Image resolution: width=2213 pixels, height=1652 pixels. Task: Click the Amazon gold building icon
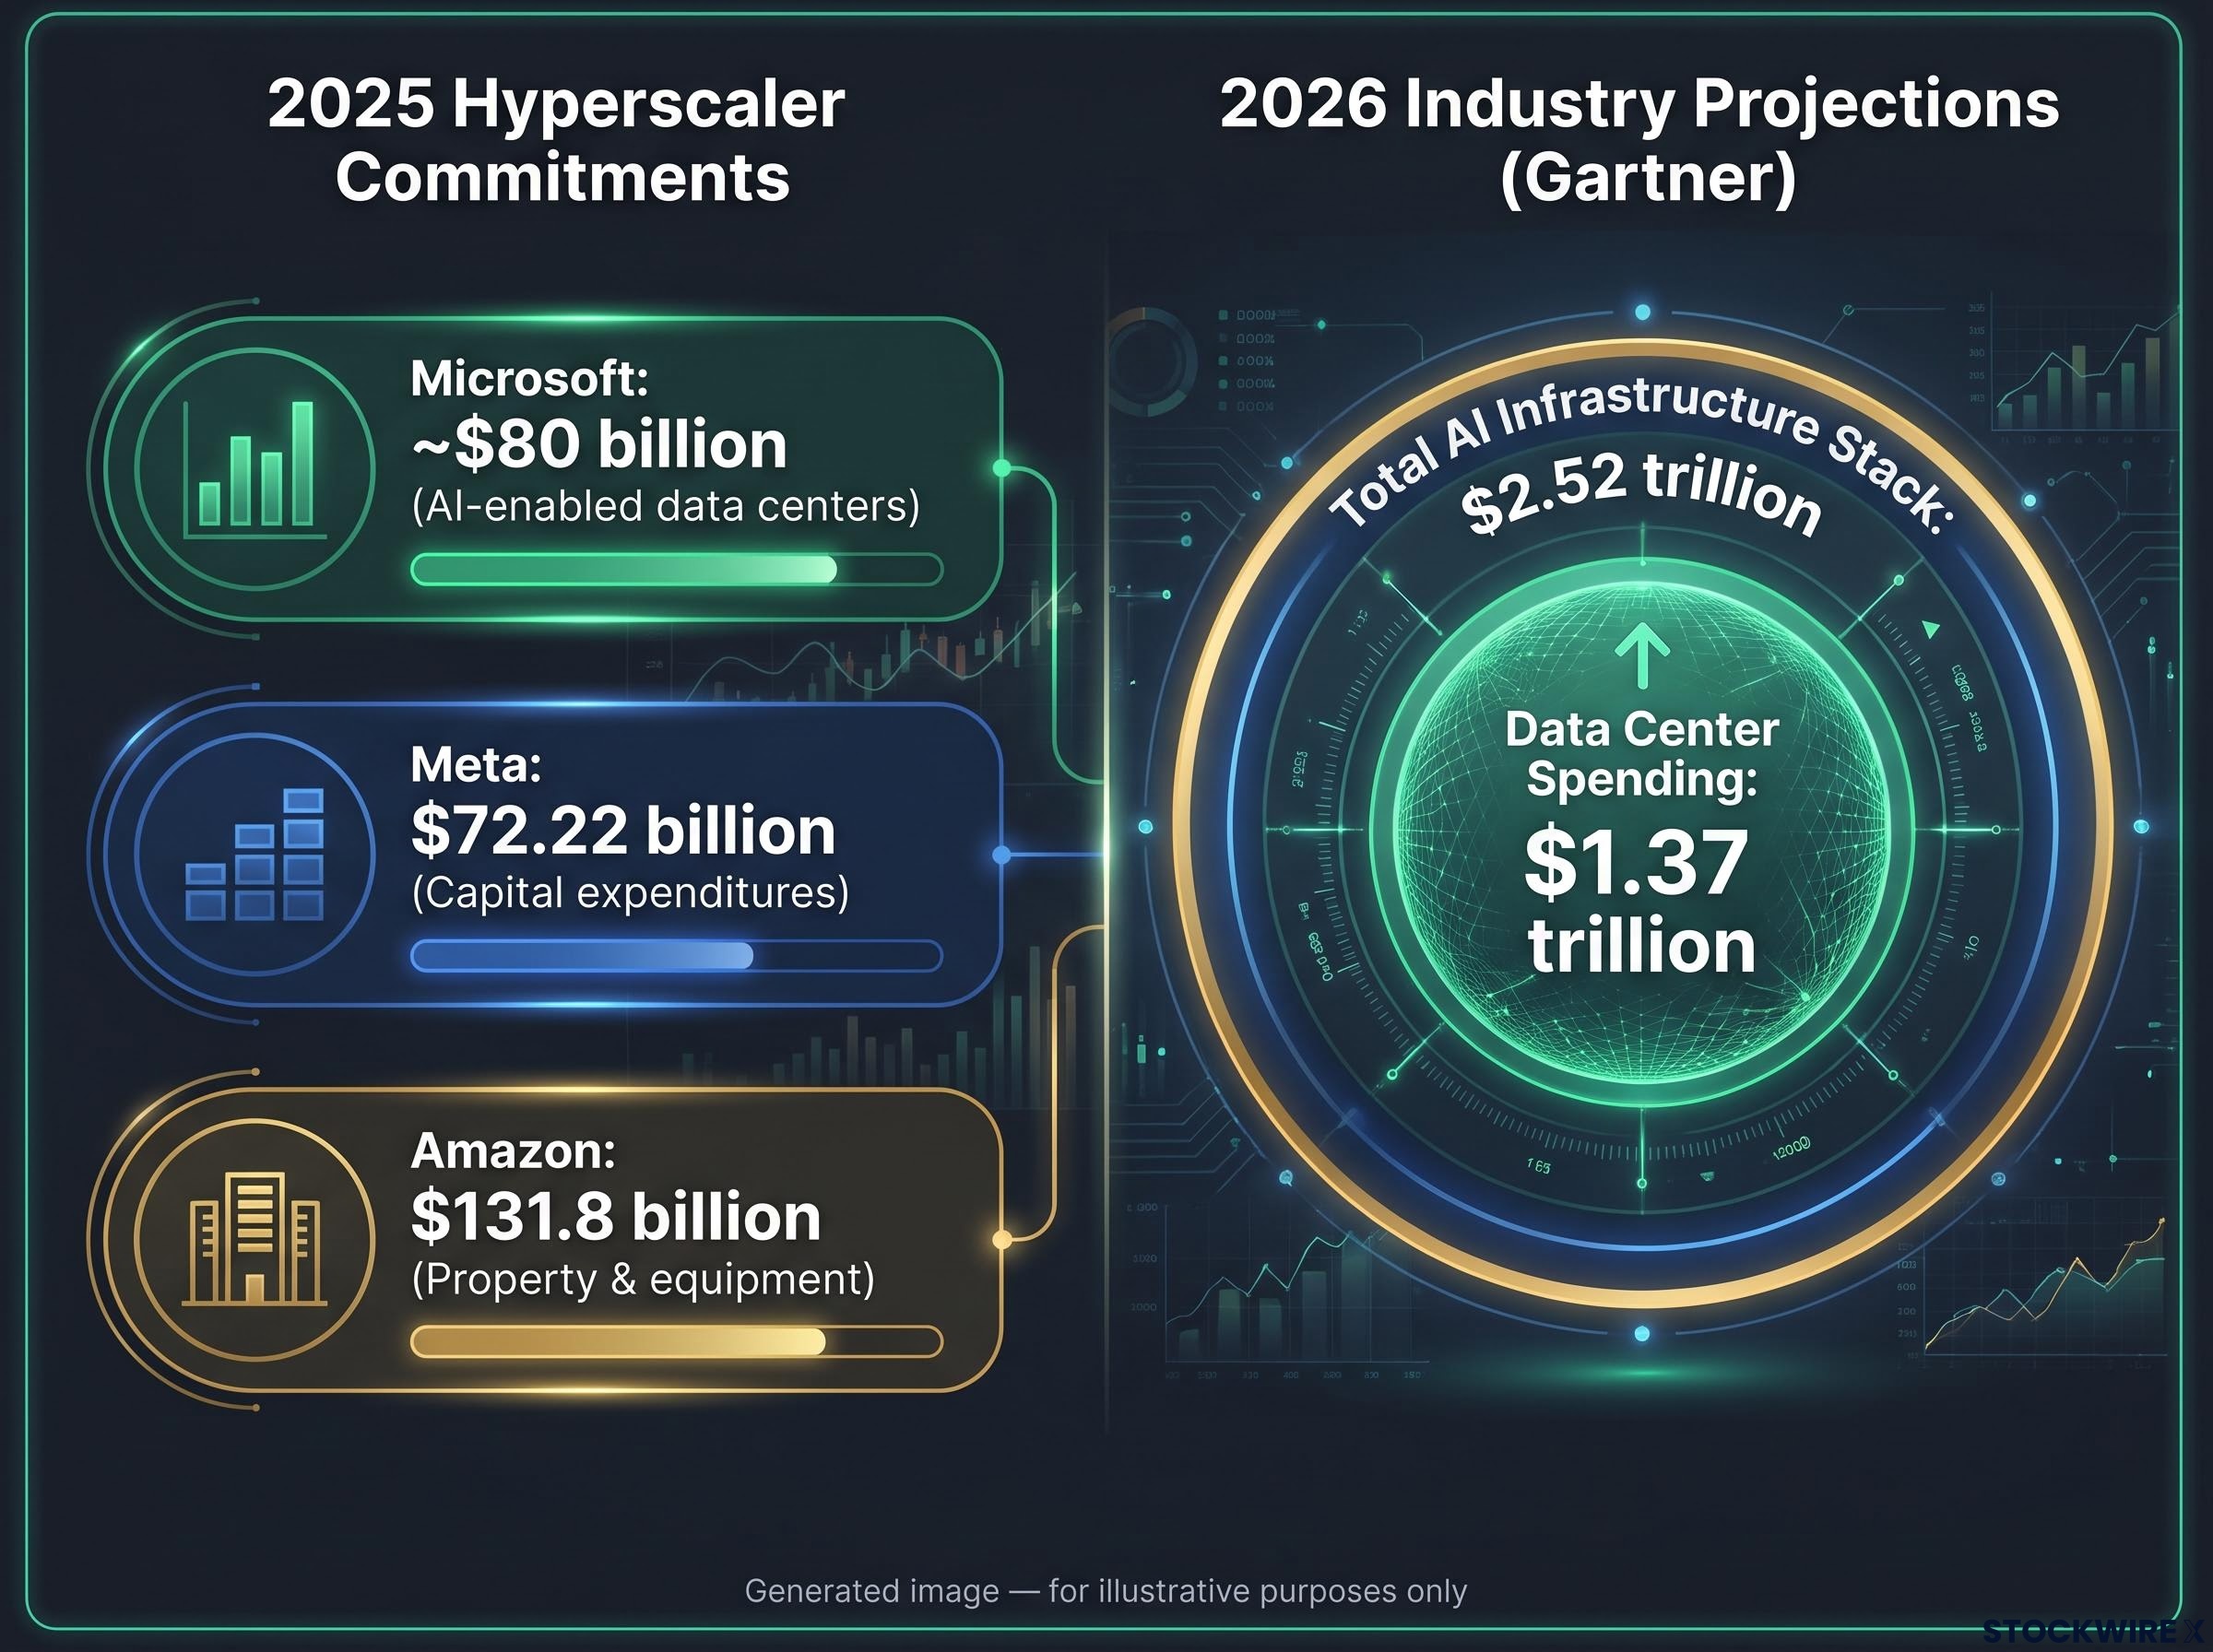[x=255, y=1241]
